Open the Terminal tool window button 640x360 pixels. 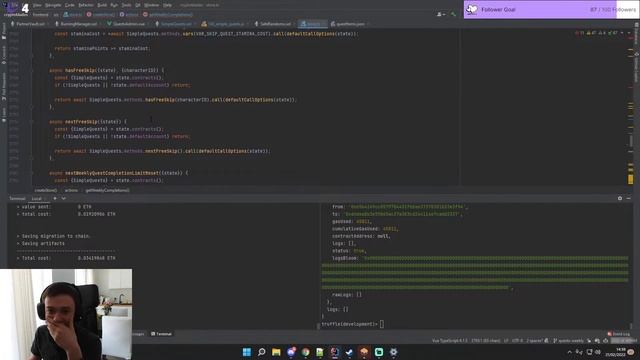pos(161,334)
